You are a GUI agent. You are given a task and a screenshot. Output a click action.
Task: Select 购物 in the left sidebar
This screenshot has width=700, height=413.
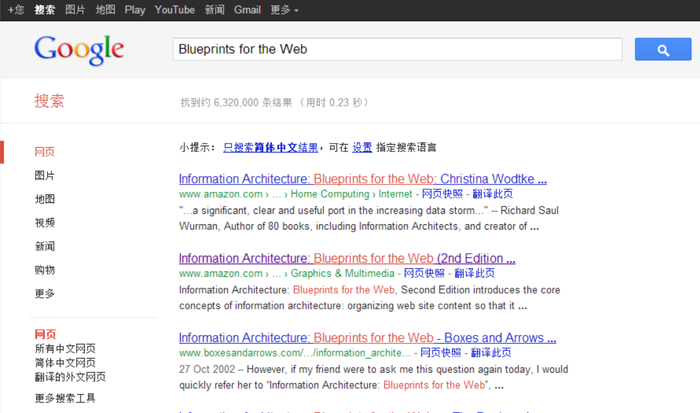click(45, 270)
